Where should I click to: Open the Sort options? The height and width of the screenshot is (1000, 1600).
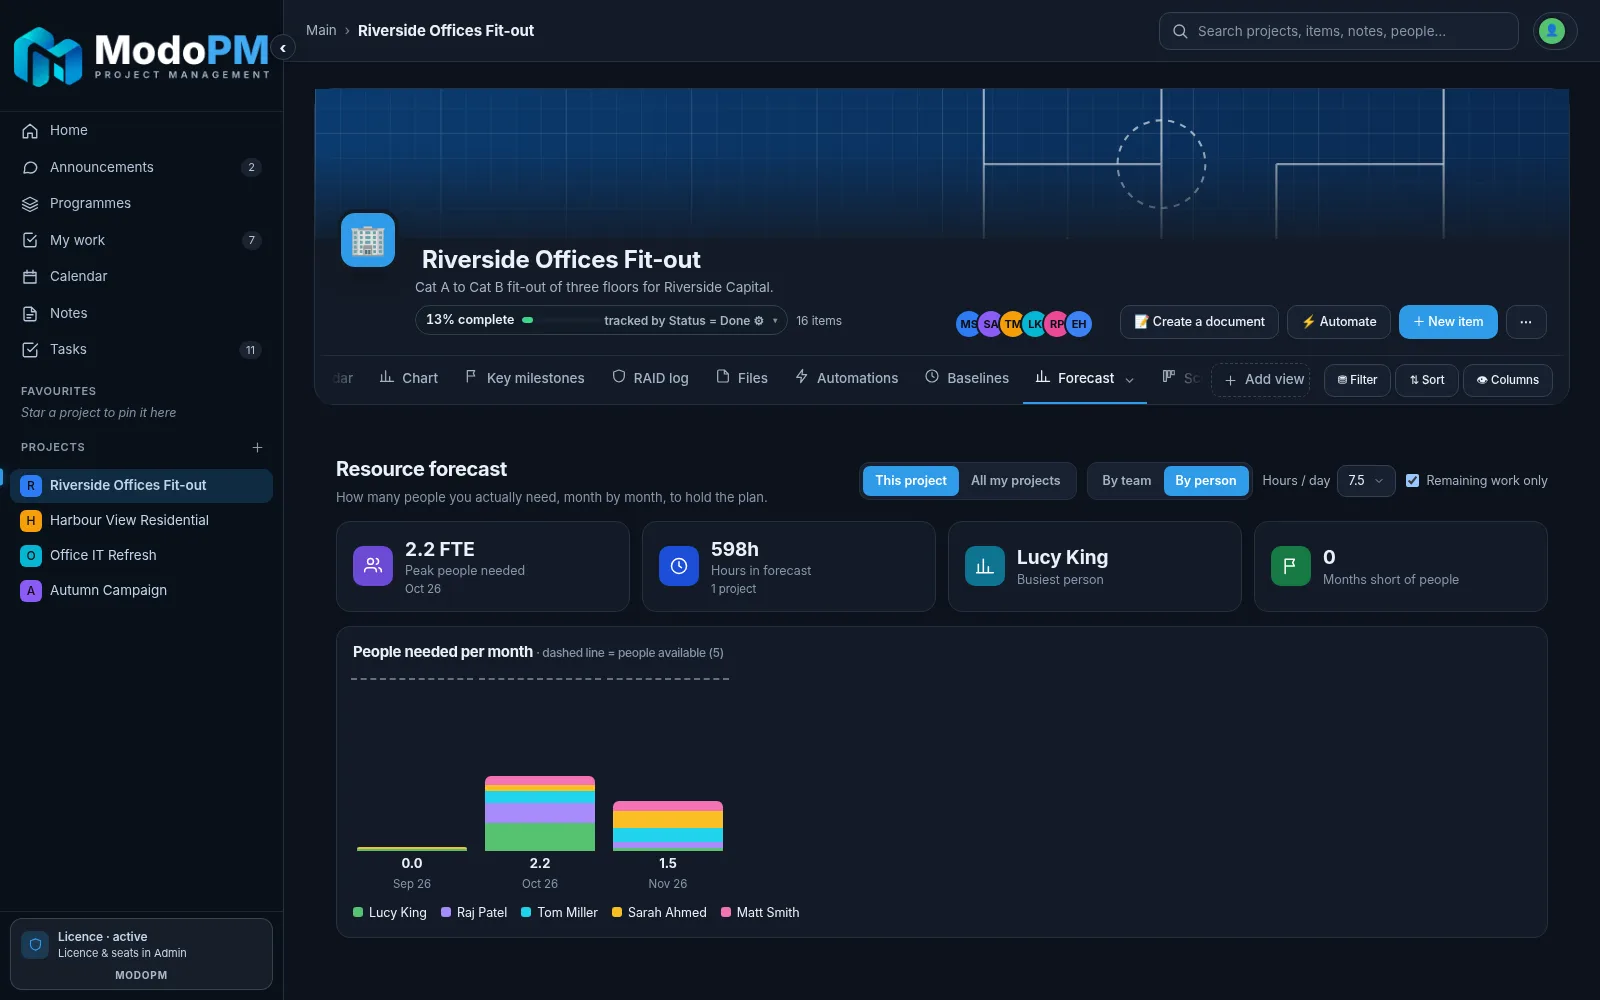[1426, 380]
